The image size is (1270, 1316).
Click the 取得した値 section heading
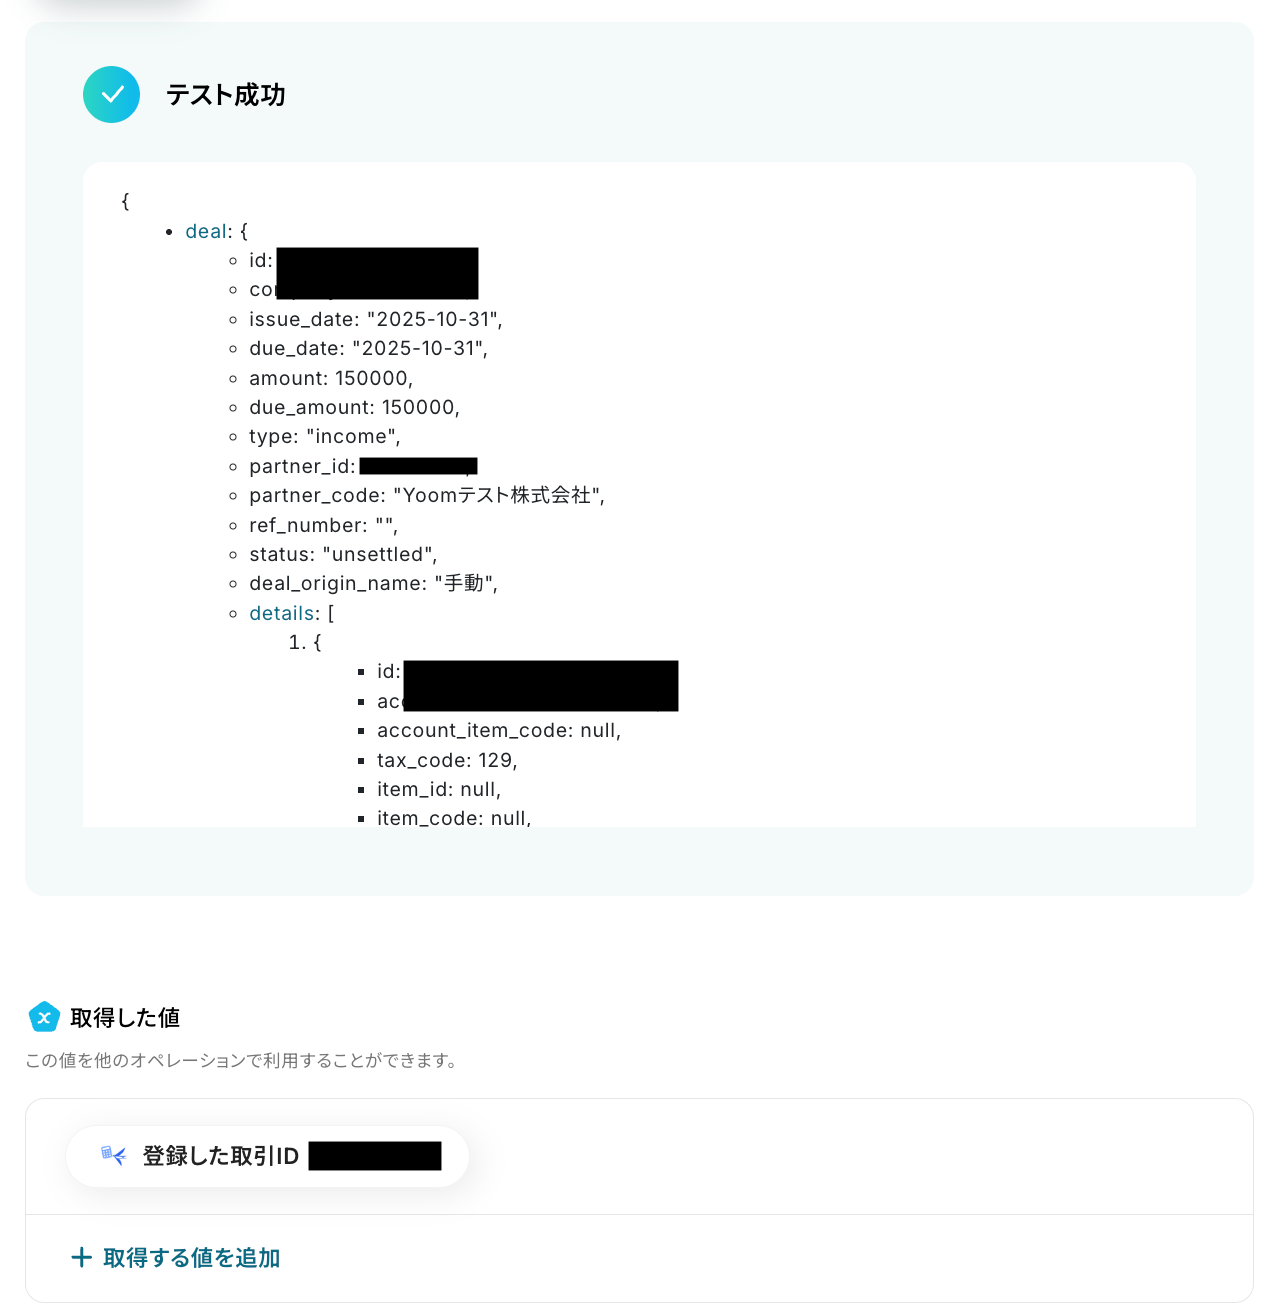pyautogui.click(x=125, y=1017)
